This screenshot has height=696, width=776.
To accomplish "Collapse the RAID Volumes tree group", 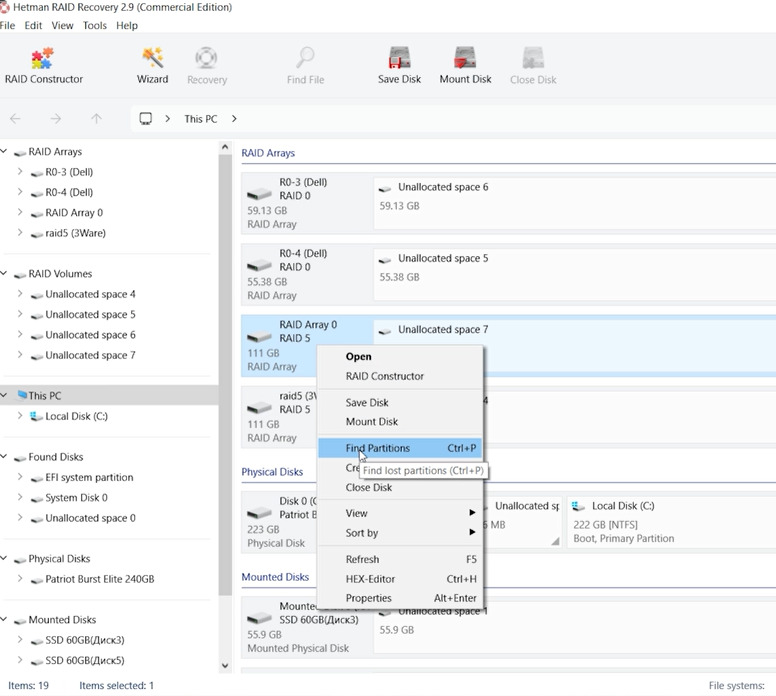I will point(4,273).
